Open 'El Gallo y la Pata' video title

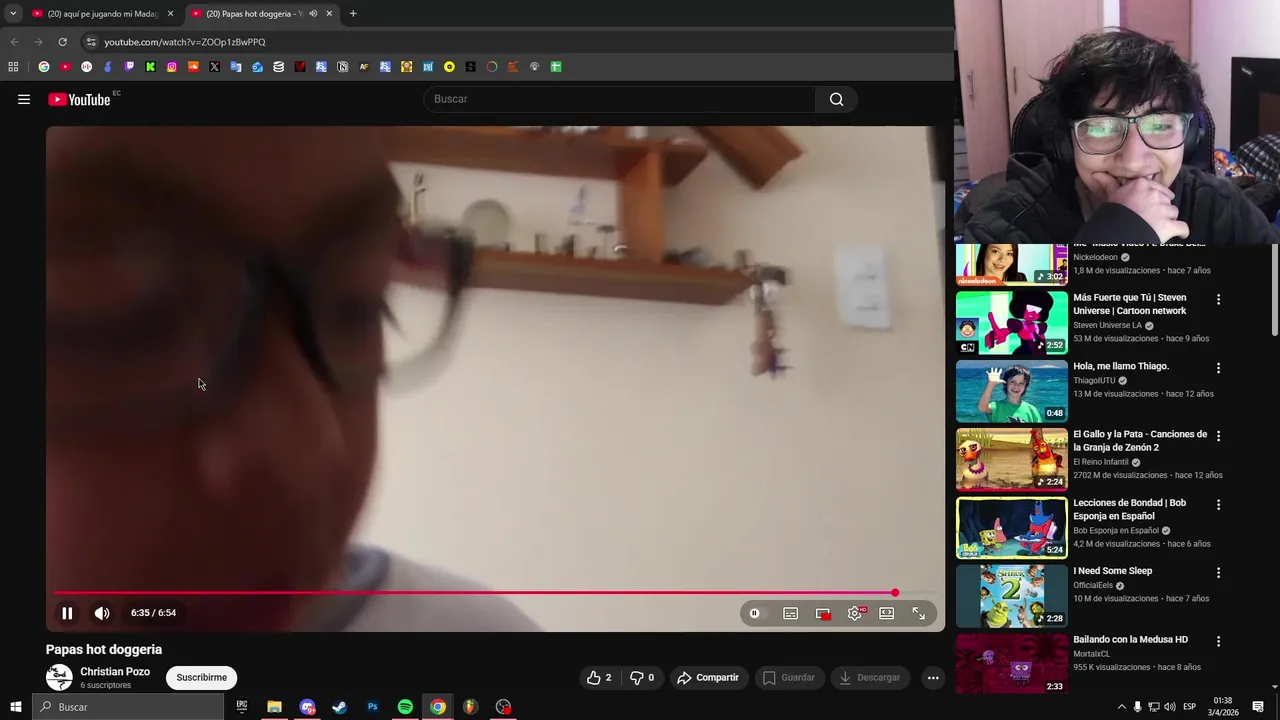pyautogui.click(x=1140, y=441)
